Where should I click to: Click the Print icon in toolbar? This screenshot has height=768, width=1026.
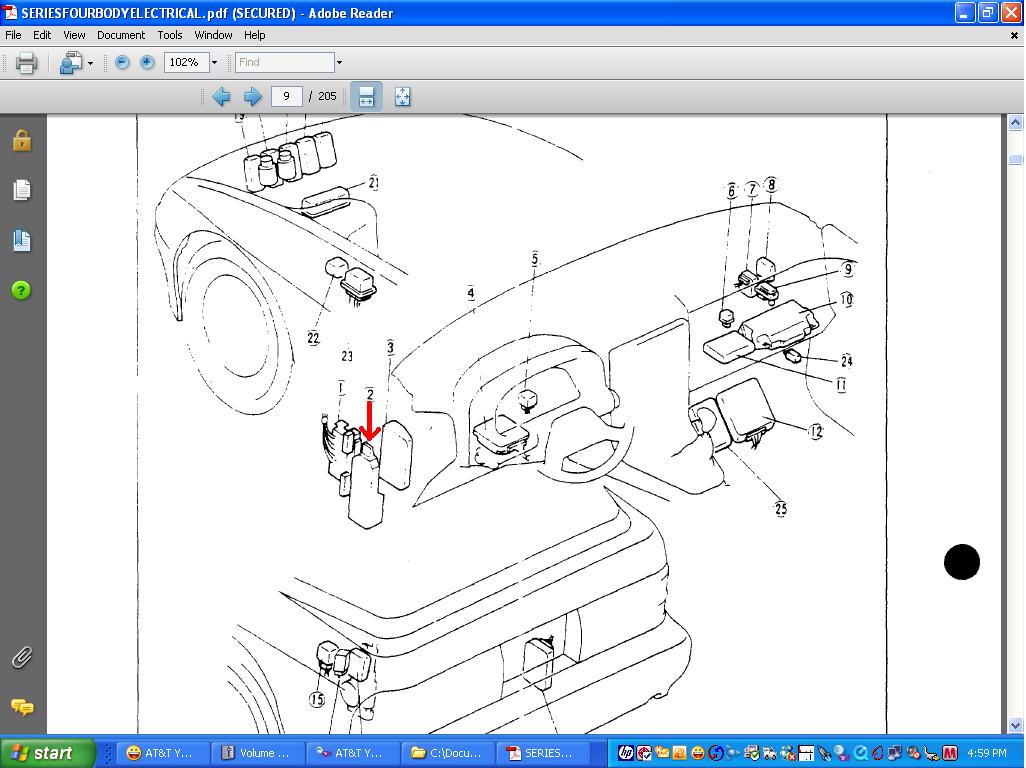(27, 63)
